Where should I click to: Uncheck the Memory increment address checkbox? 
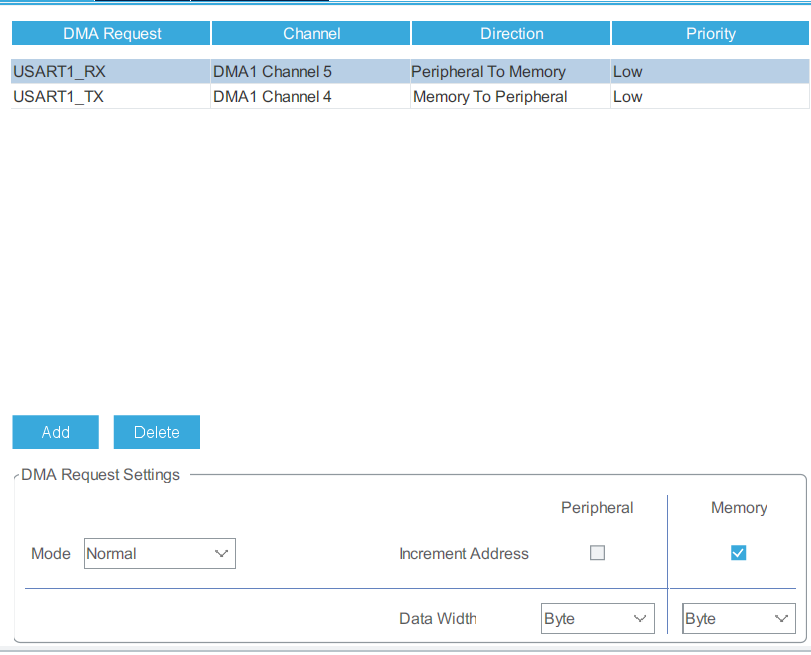coord(738,553)
